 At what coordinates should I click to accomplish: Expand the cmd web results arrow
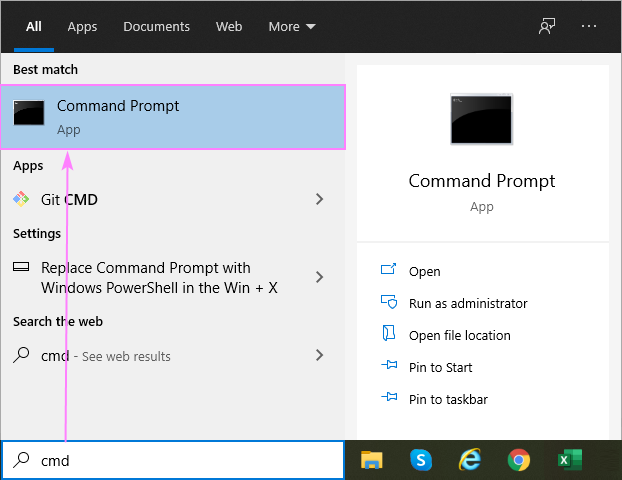point(319,355)
